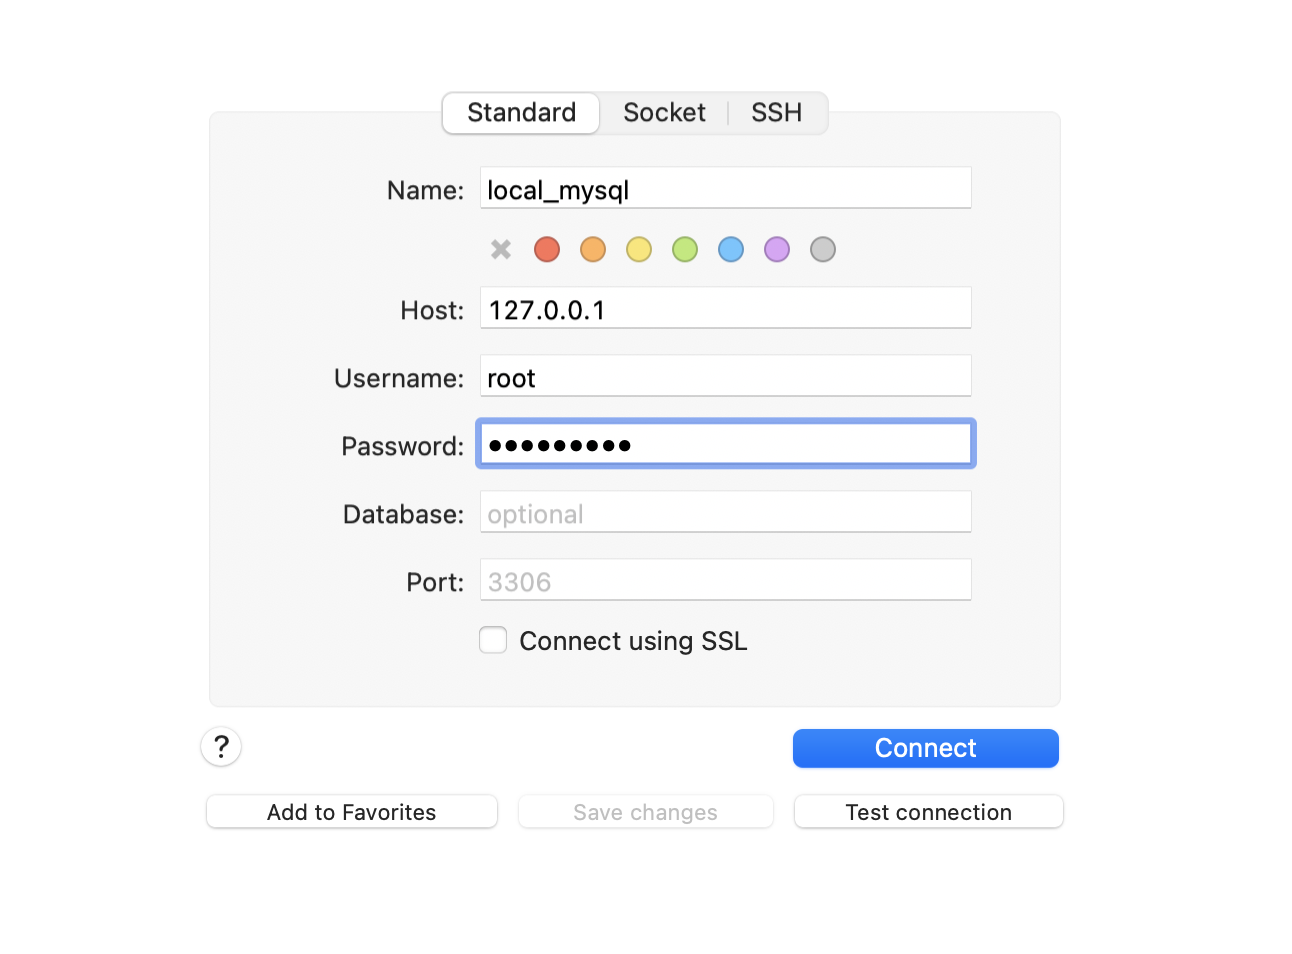Select the gray connection color dot

[x=823, y=249]
